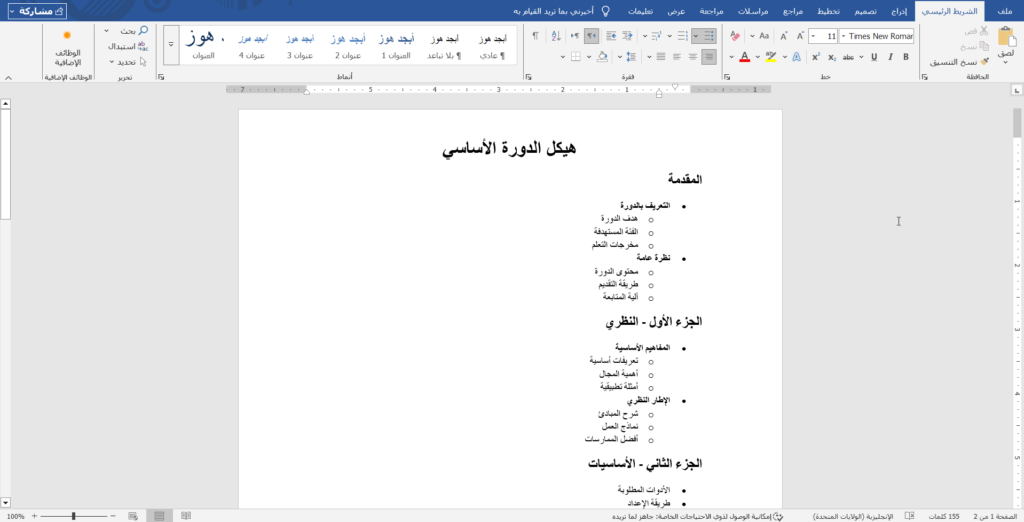The width and height of the screenshot is (1024, 522).
Task: Switch to the Insert (إدراج) tab
Action: (900, 11)
